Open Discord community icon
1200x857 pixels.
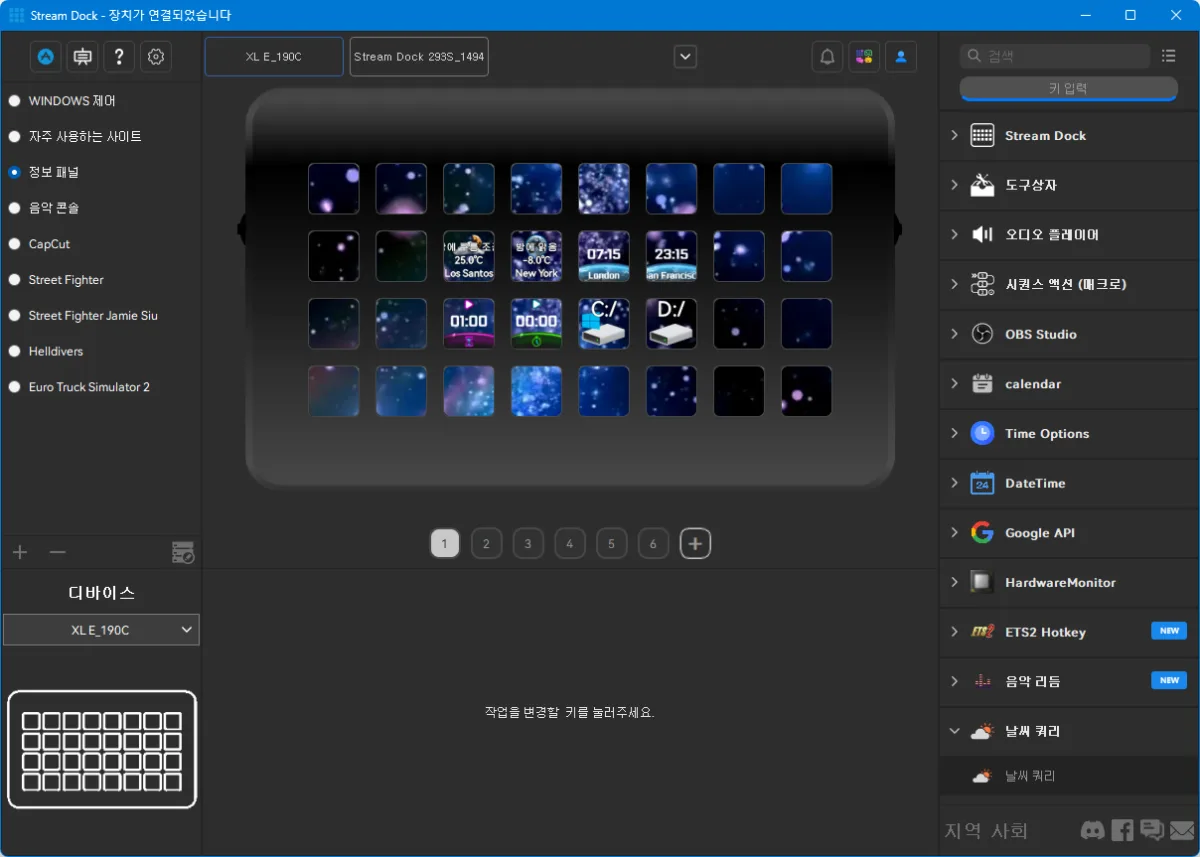pyautogui.click(x=1092, y=830)
